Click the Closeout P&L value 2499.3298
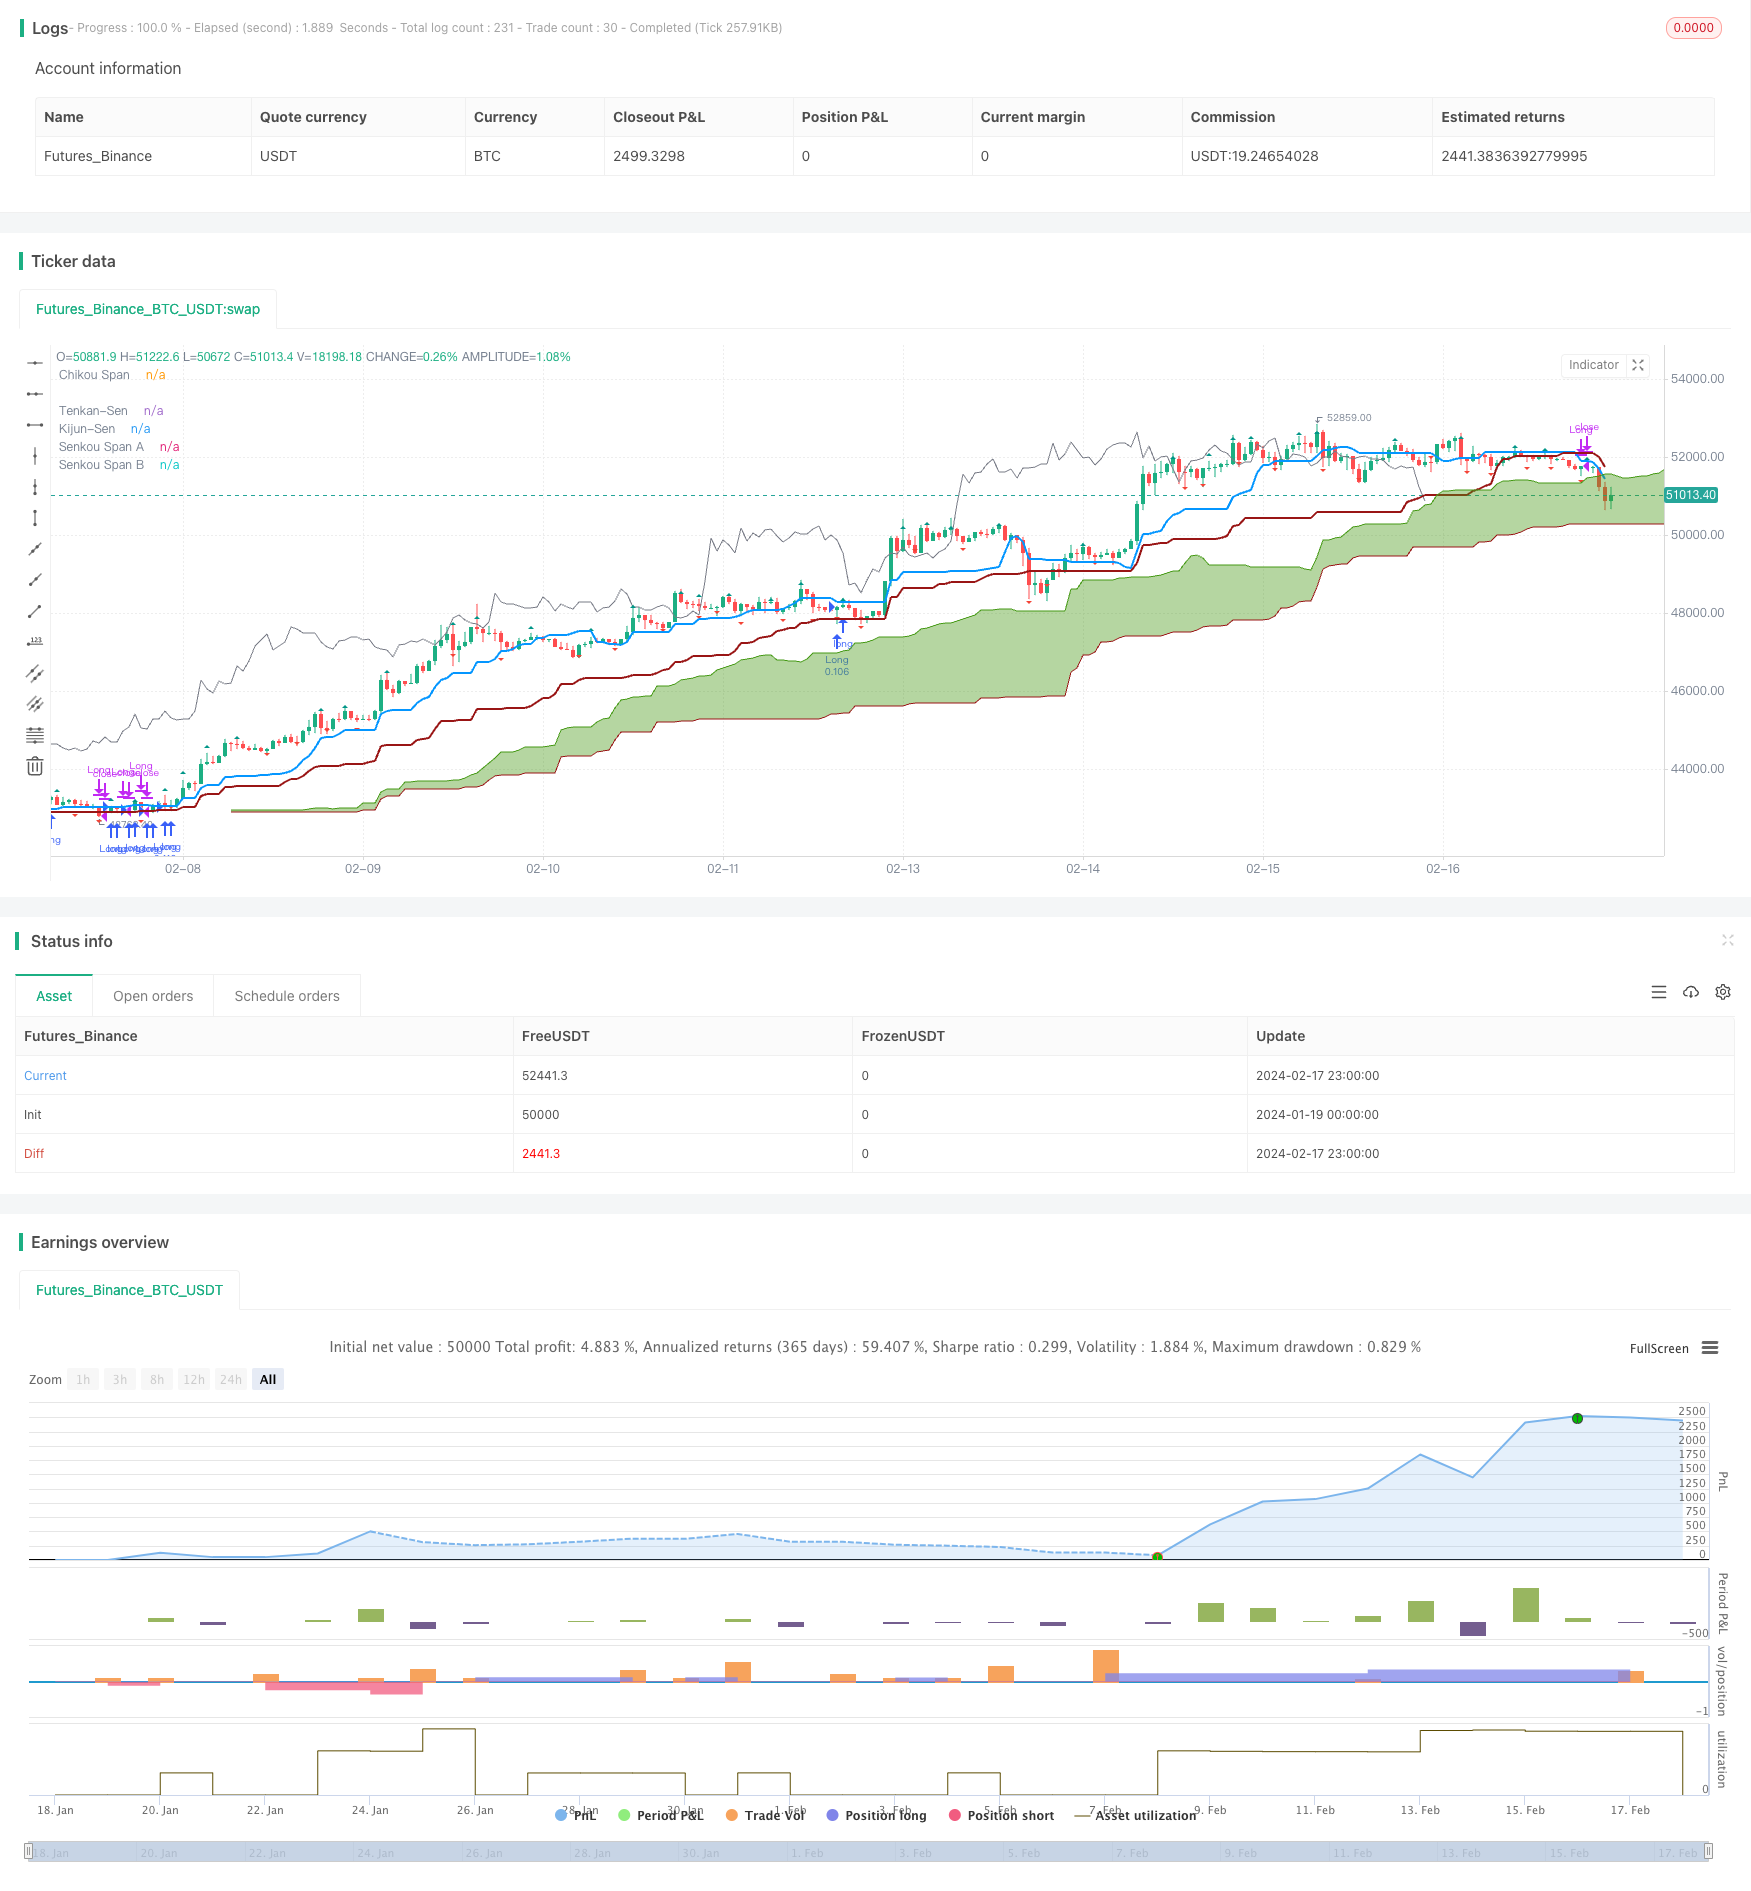This screenshot has height=1891, width=1751. 649,156
